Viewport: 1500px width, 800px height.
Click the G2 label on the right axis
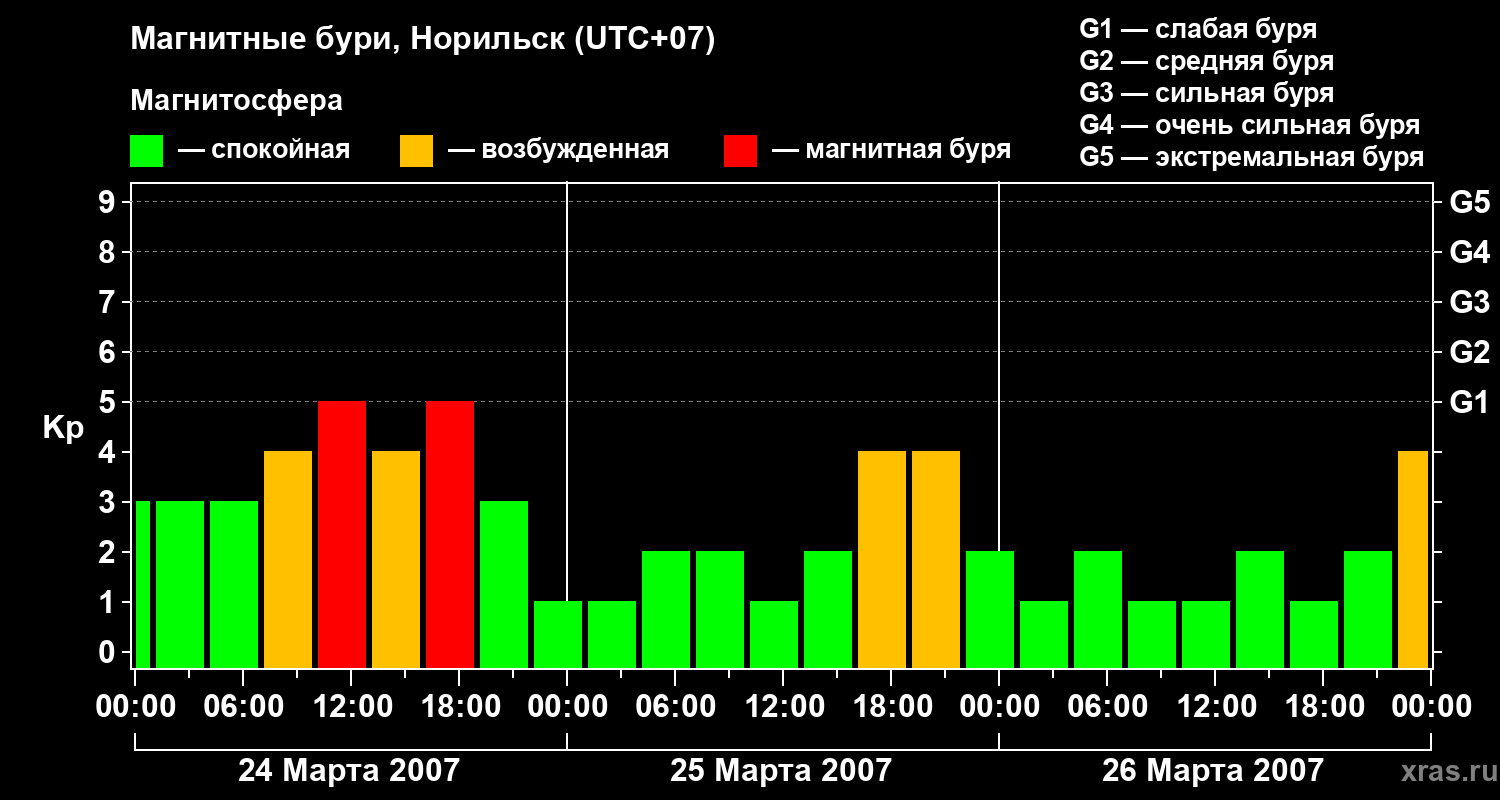coord(1469,352)
